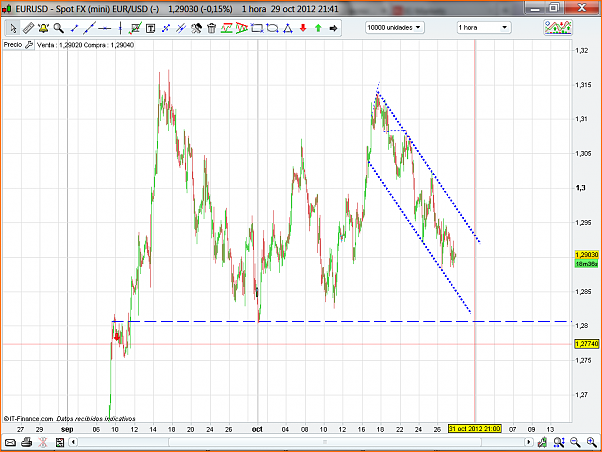Image resolution: width=602 pixels, height=452 pixels.
Task: Click the wrench next to Precio
Action: click(29, 45)
